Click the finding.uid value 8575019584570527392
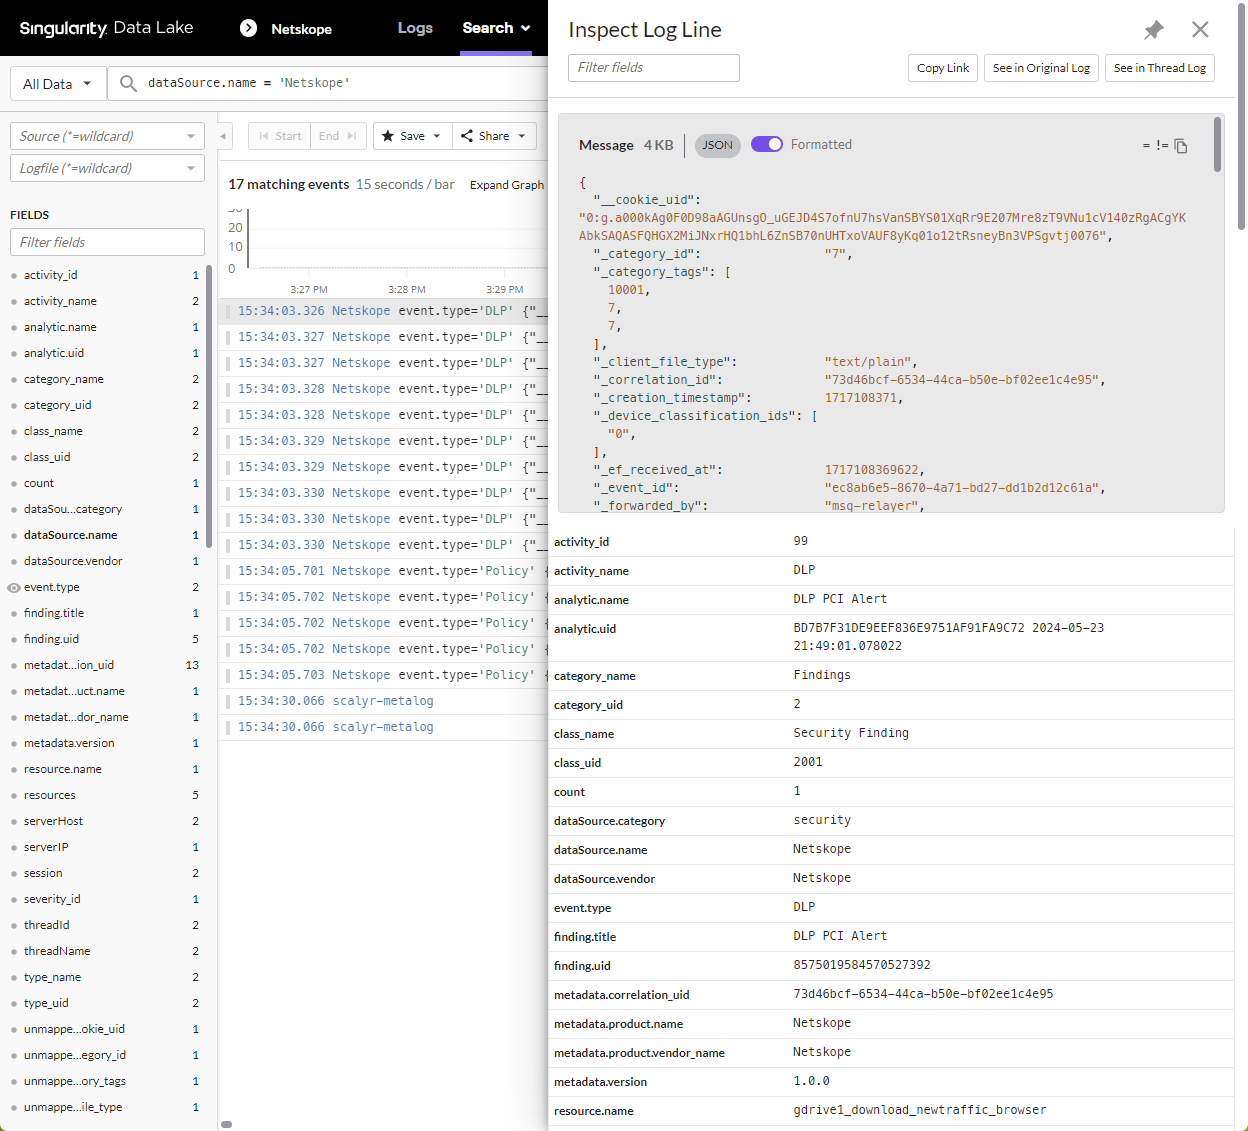The image size is (1248, 1131). point(862,965)
